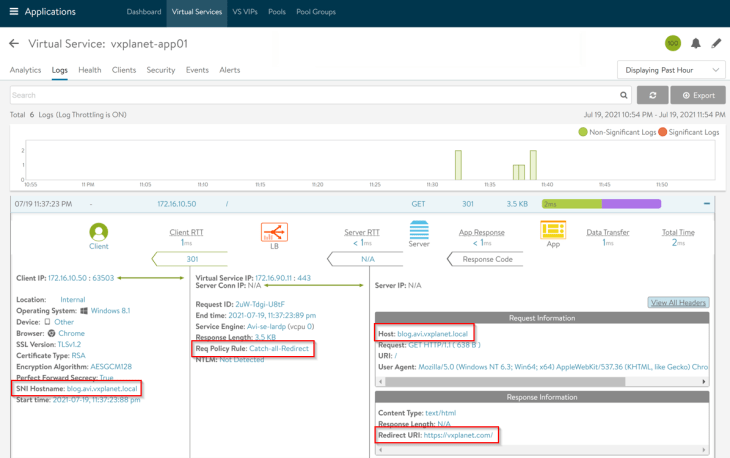The height and width of the screenshot is (458, 730).
Task: Click View All Headers link
Action: pos(678,303)
